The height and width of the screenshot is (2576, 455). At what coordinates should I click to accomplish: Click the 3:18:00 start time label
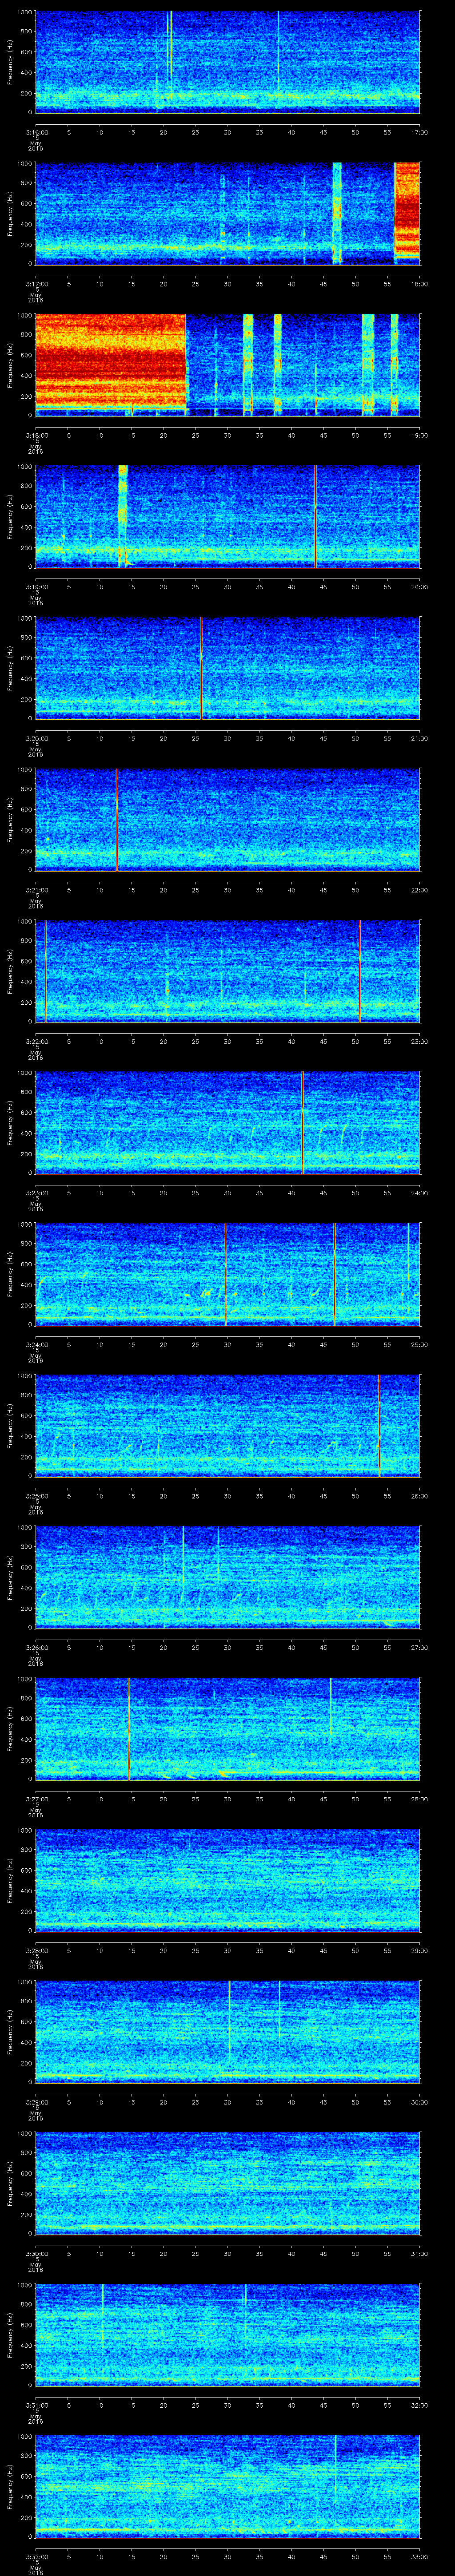[36, 435]
